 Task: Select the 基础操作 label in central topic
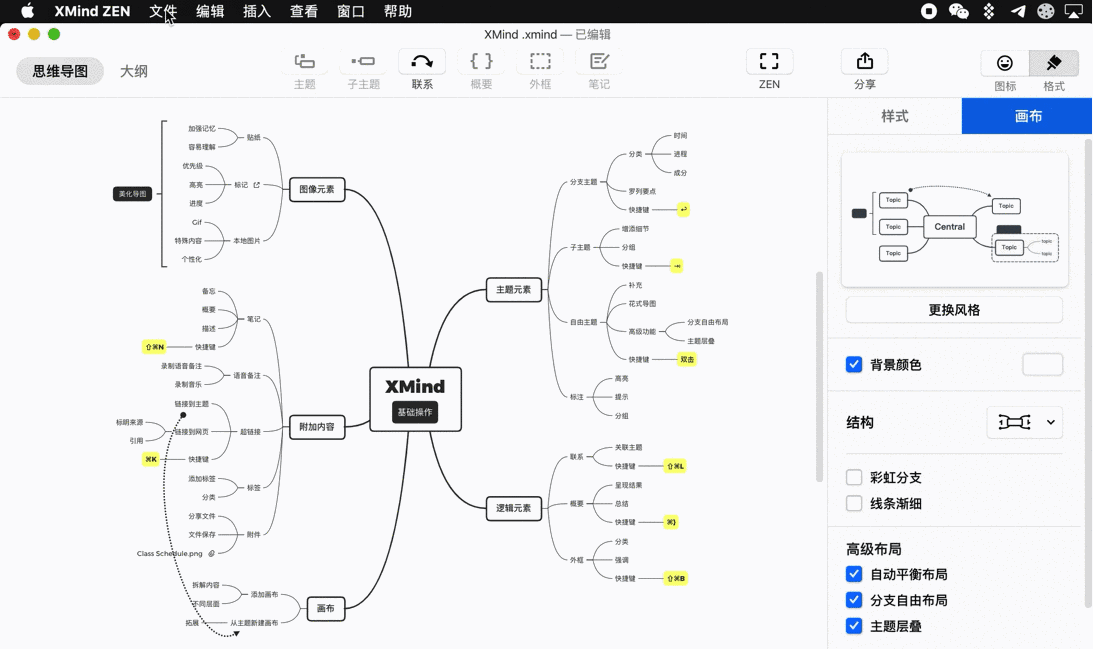click(x=415, y=412)
